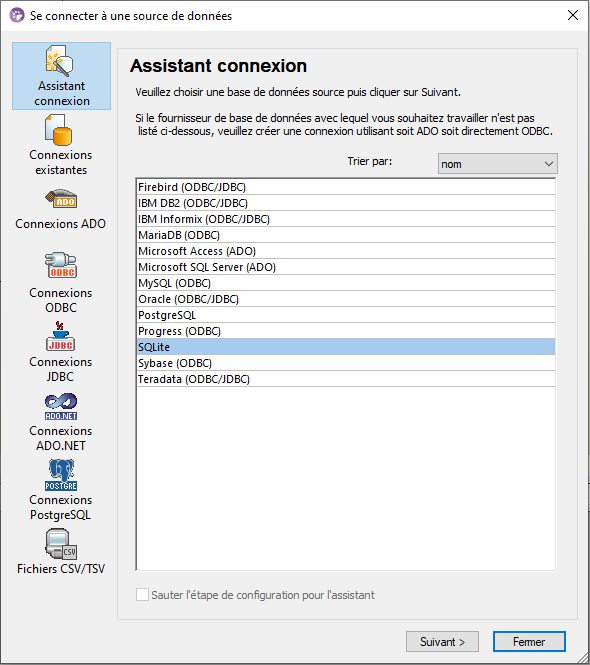Open the Connexions PostgreSQL elephant icon
This screenshot has width=590, height=665.
pos(61,475)
